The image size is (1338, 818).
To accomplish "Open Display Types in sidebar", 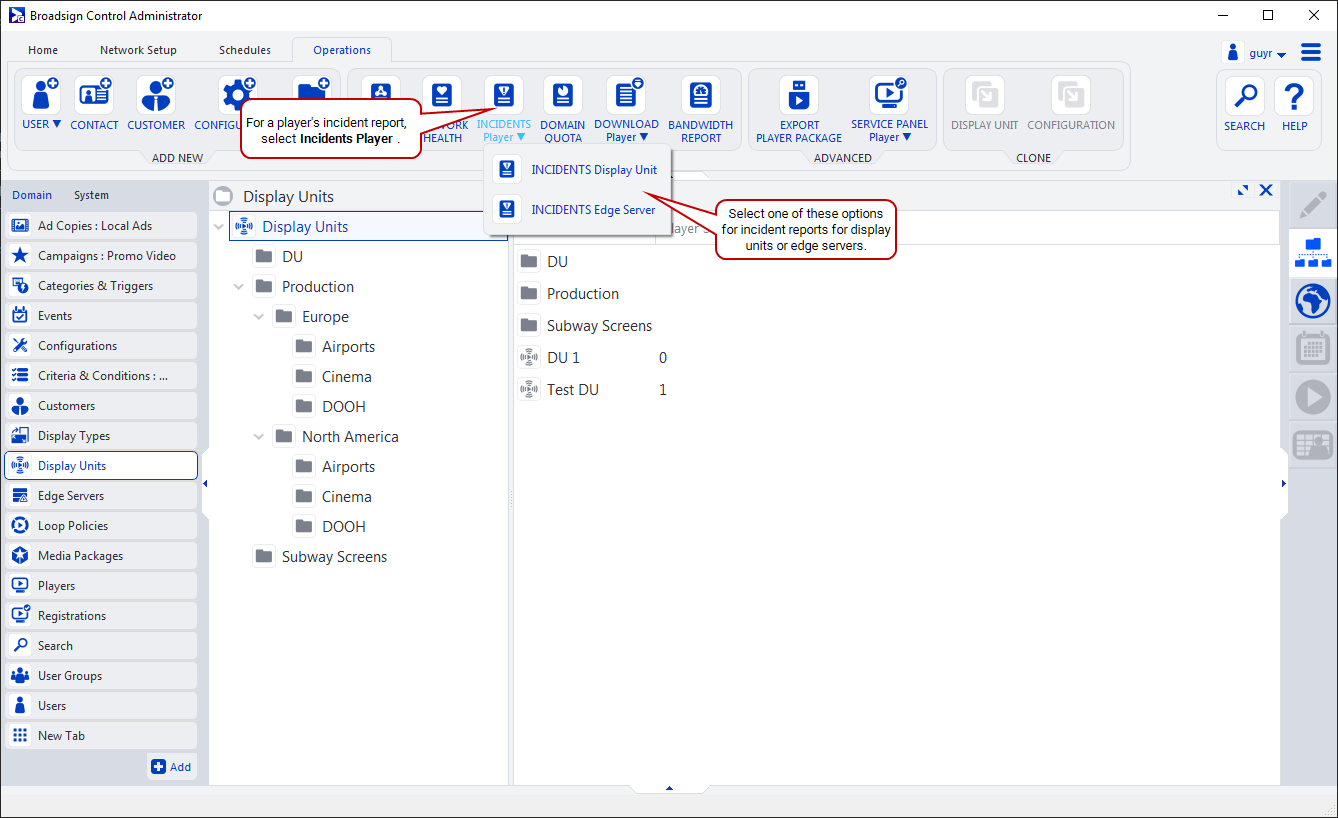I will coord(101,436).
